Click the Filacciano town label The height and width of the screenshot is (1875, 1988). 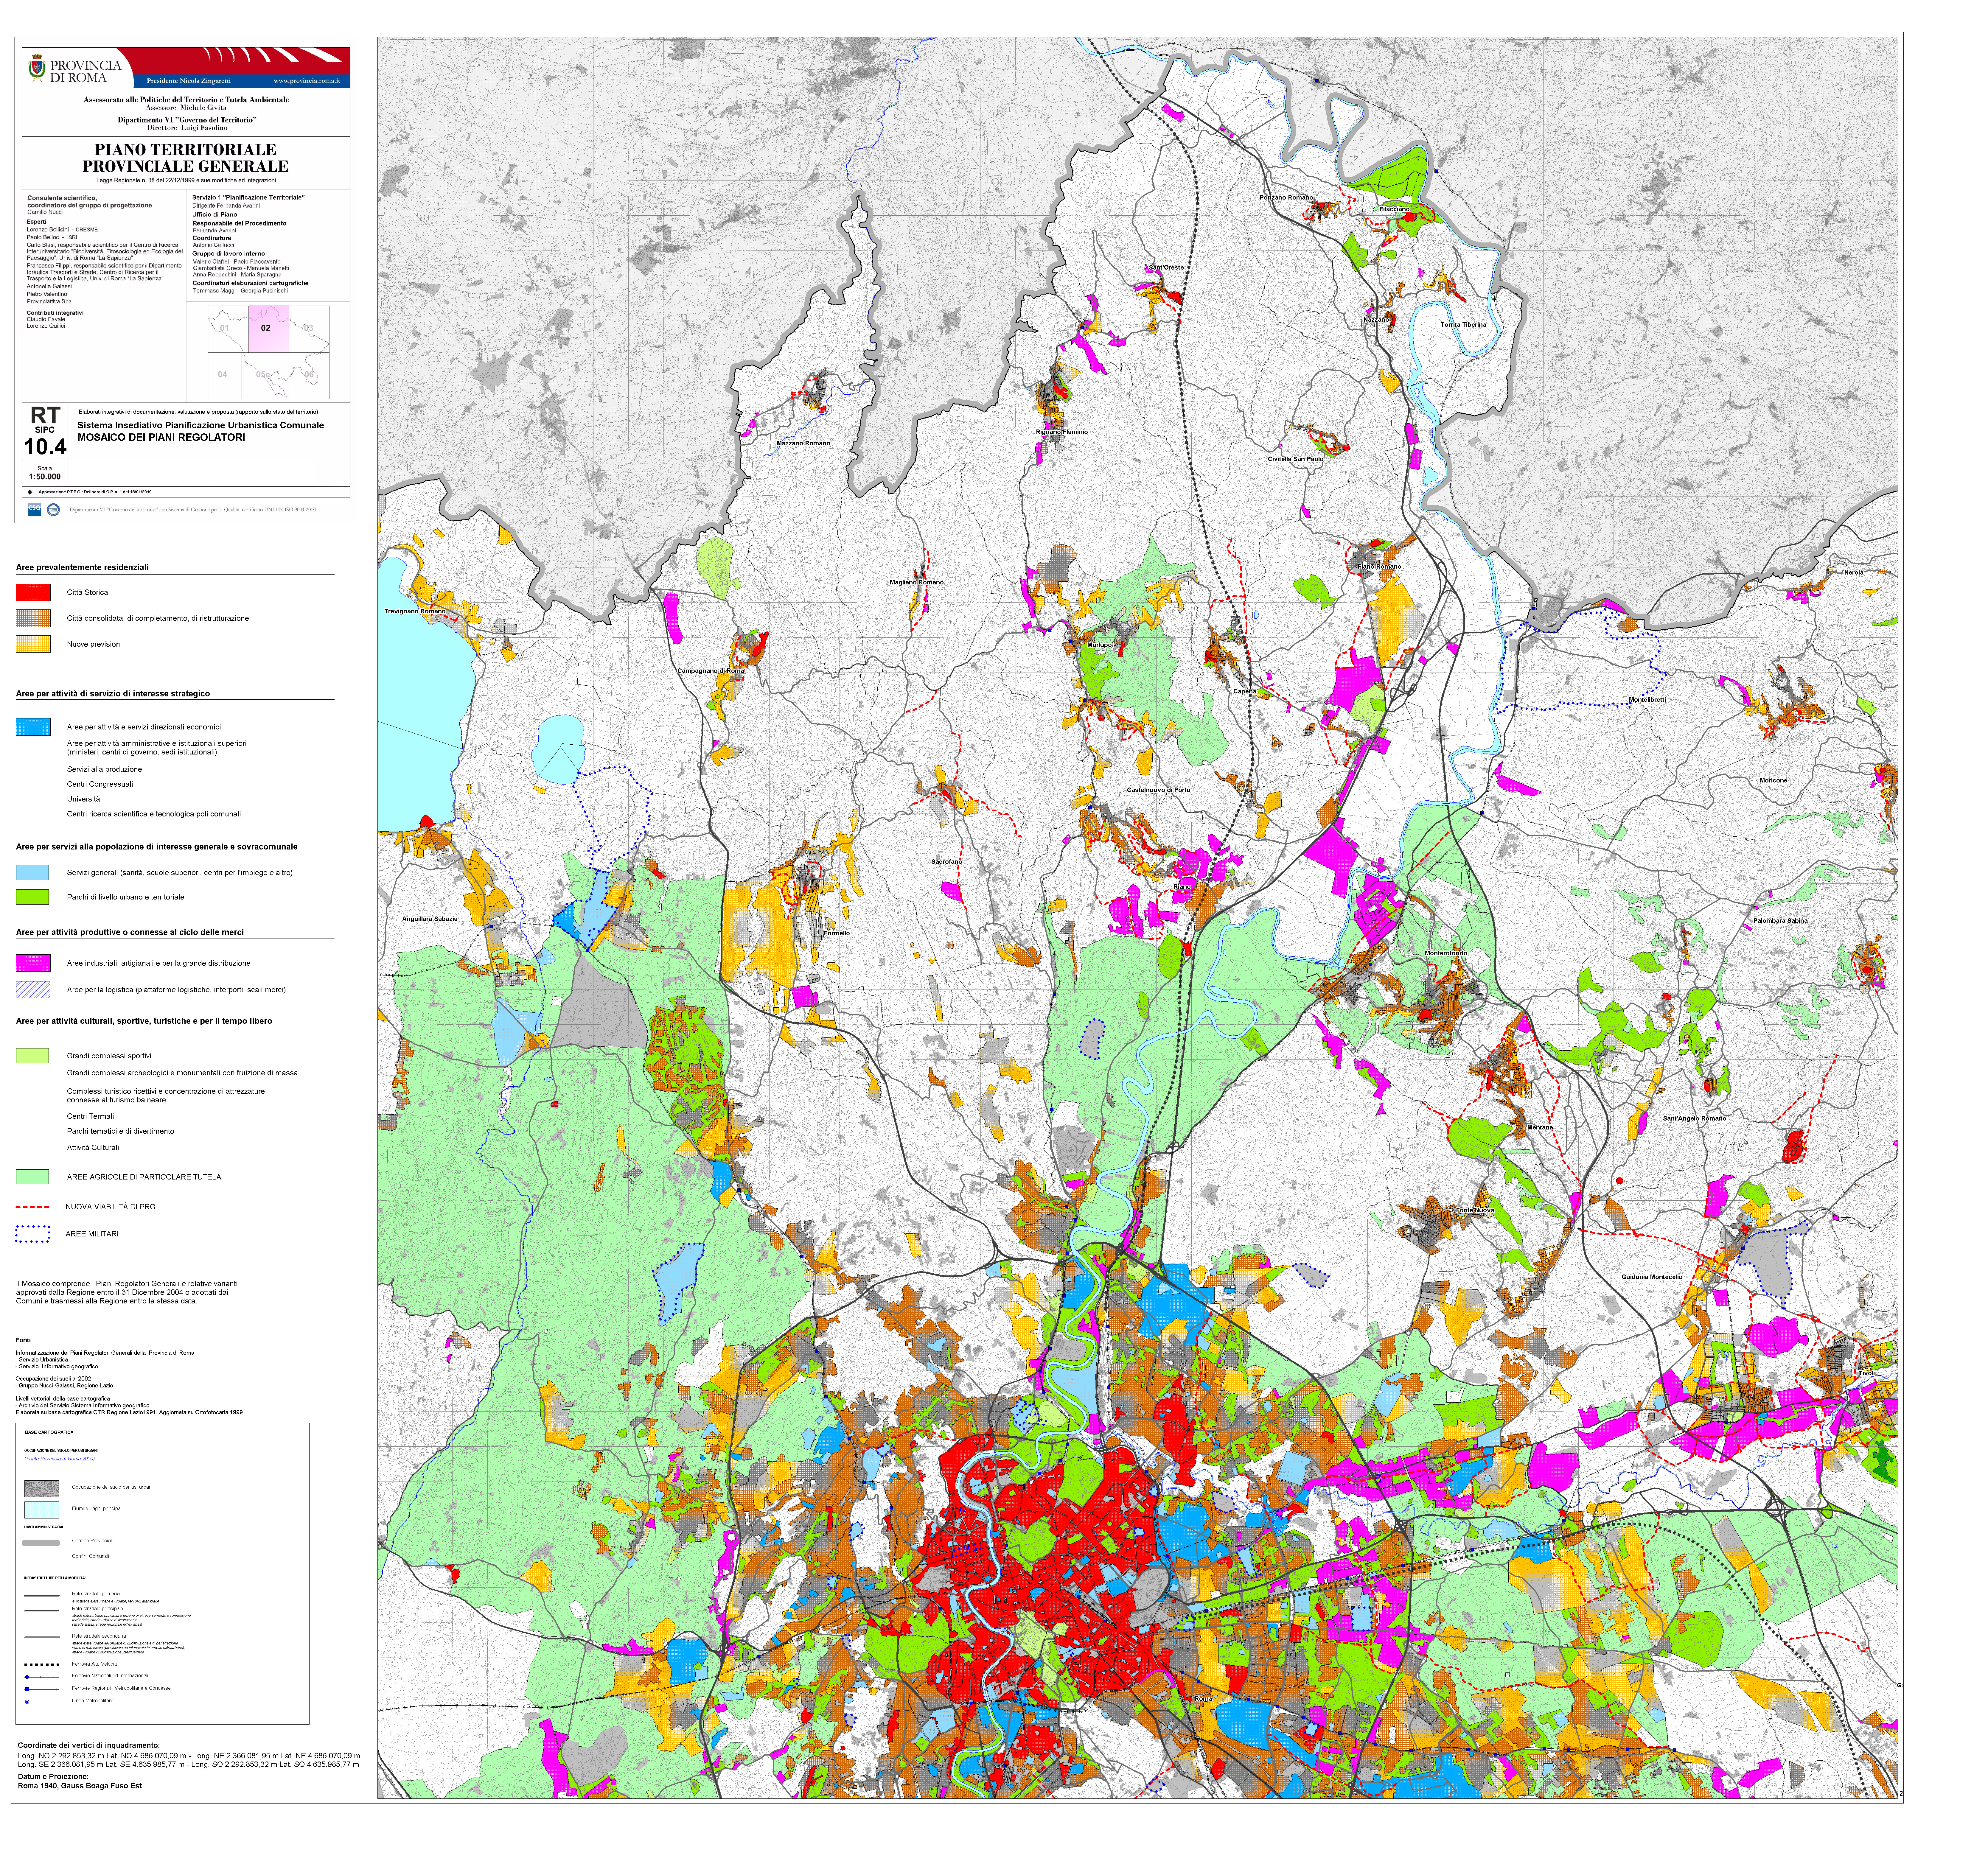(1394, 209)
